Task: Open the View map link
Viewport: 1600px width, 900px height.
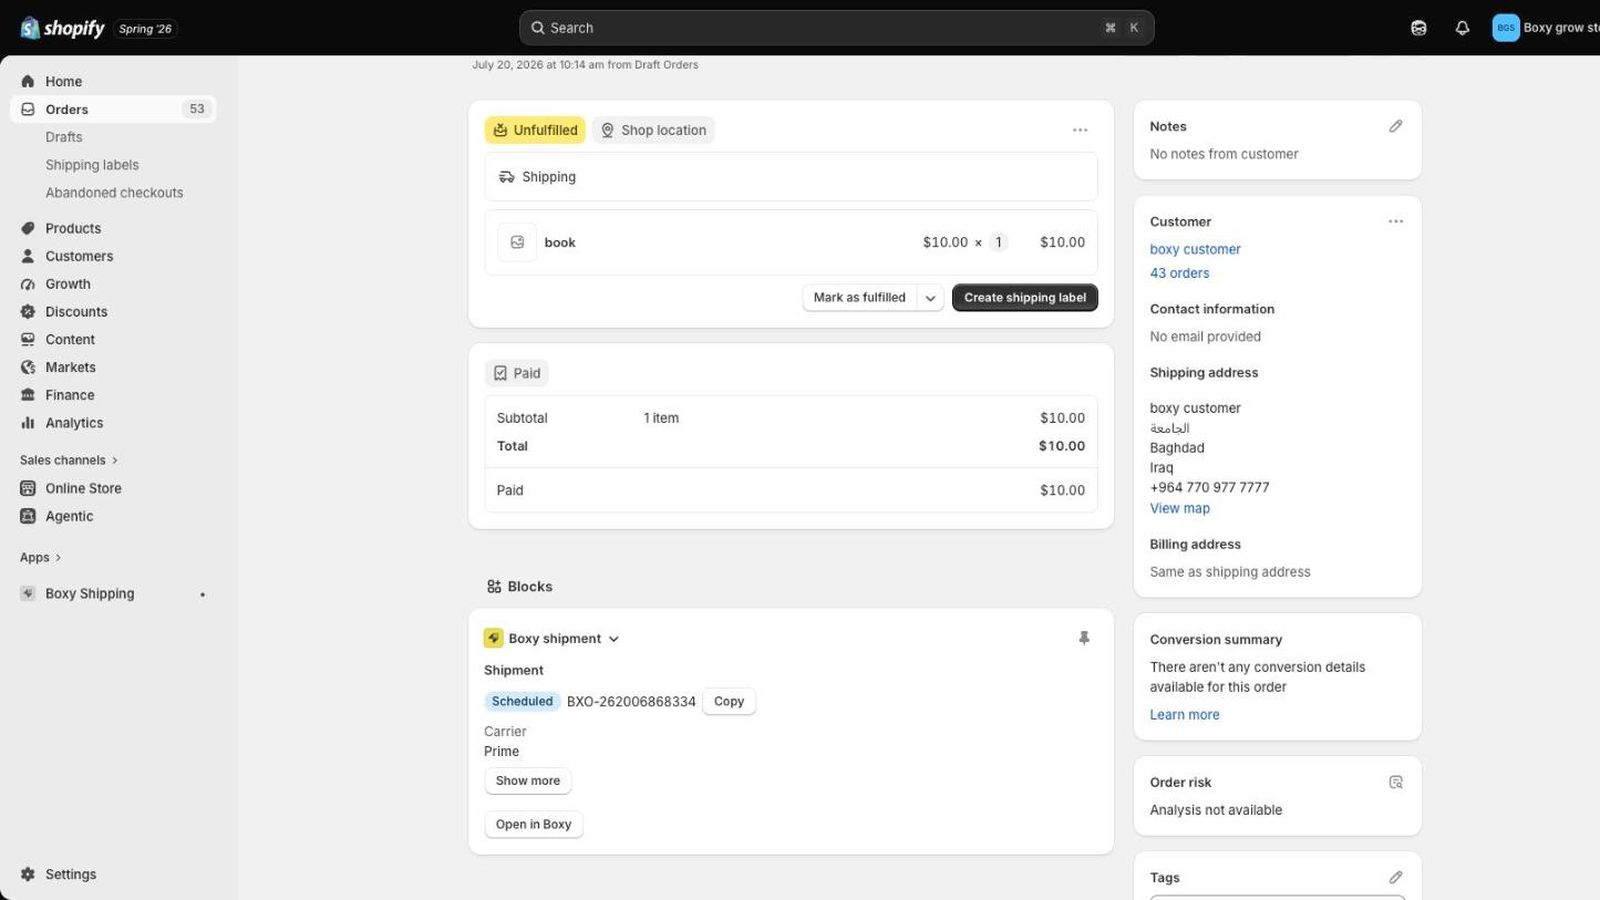Action: coord(1180,508)
